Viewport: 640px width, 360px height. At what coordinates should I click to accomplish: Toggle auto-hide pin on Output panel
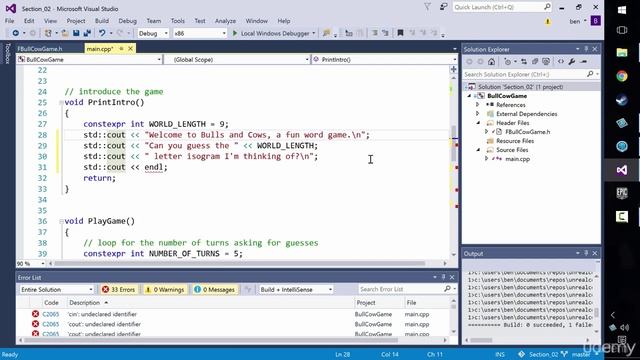(586, 253)
